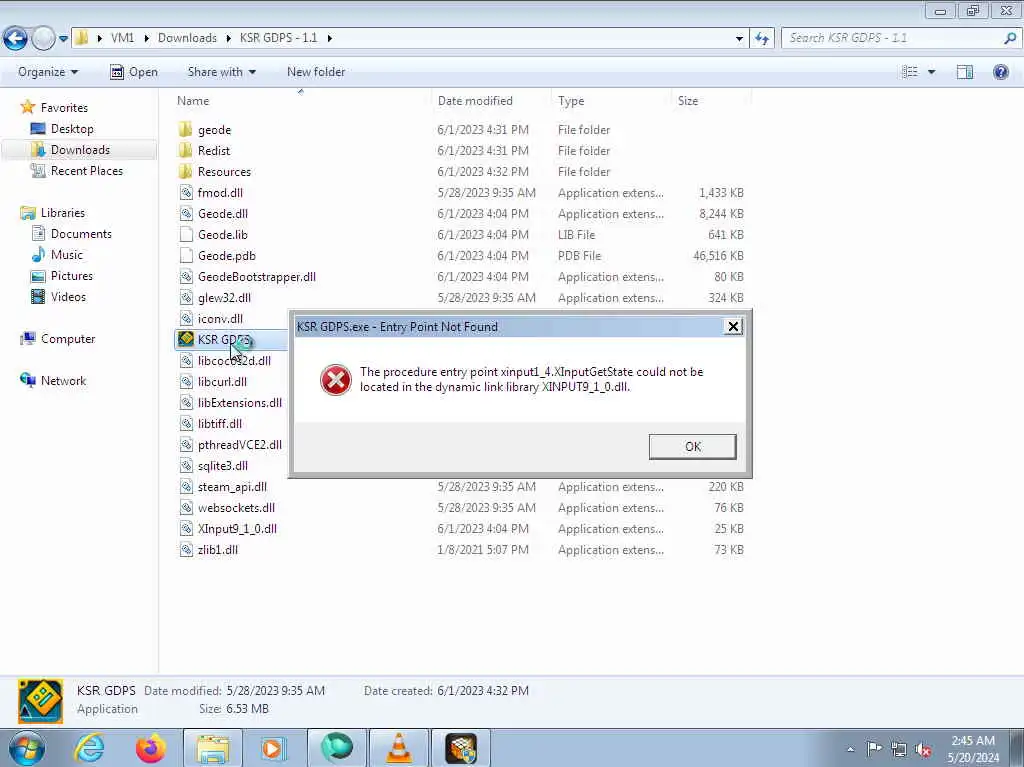Select the libExtensions.dll file

(240, 402)
